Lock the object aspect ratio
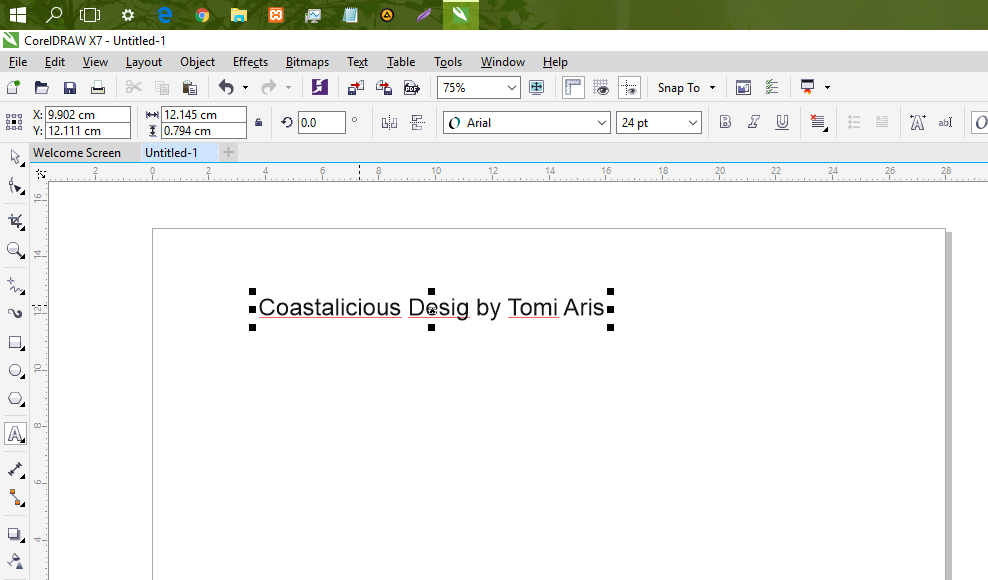Screen dimensions: 988x580 258,121
